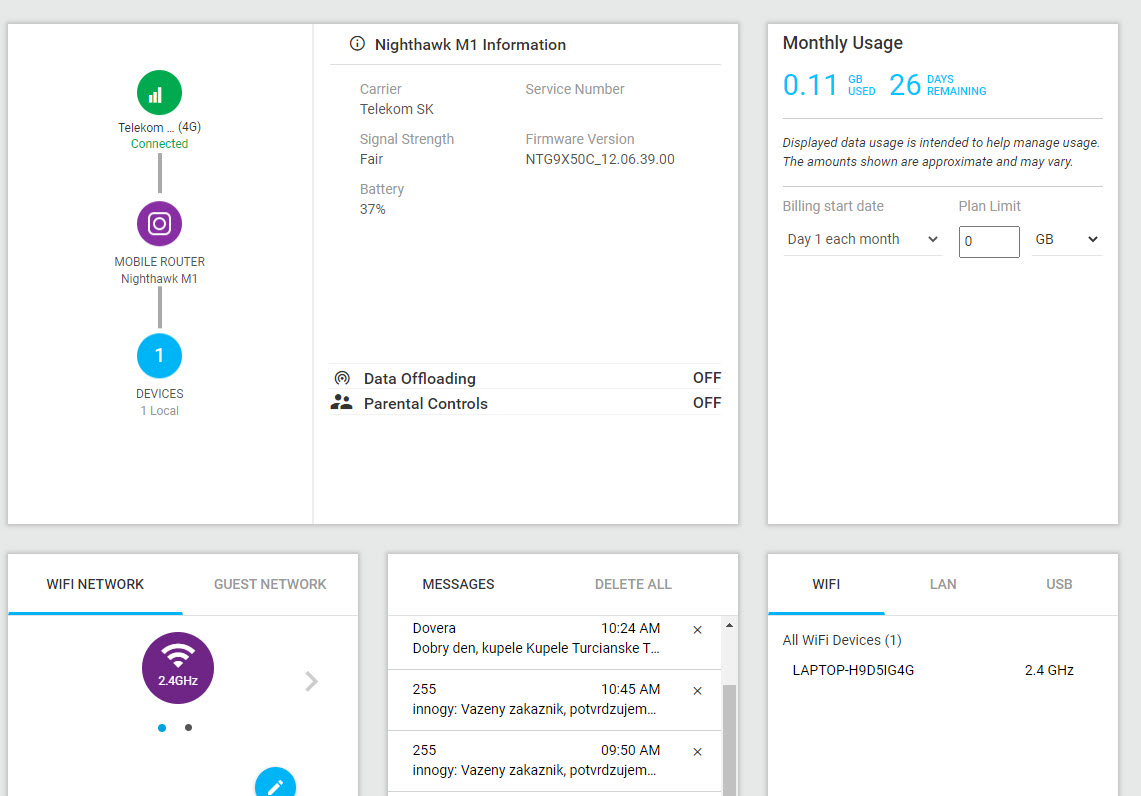Click the Plan Limit input field
This screenshot has height=796, width=1141.
988,241
